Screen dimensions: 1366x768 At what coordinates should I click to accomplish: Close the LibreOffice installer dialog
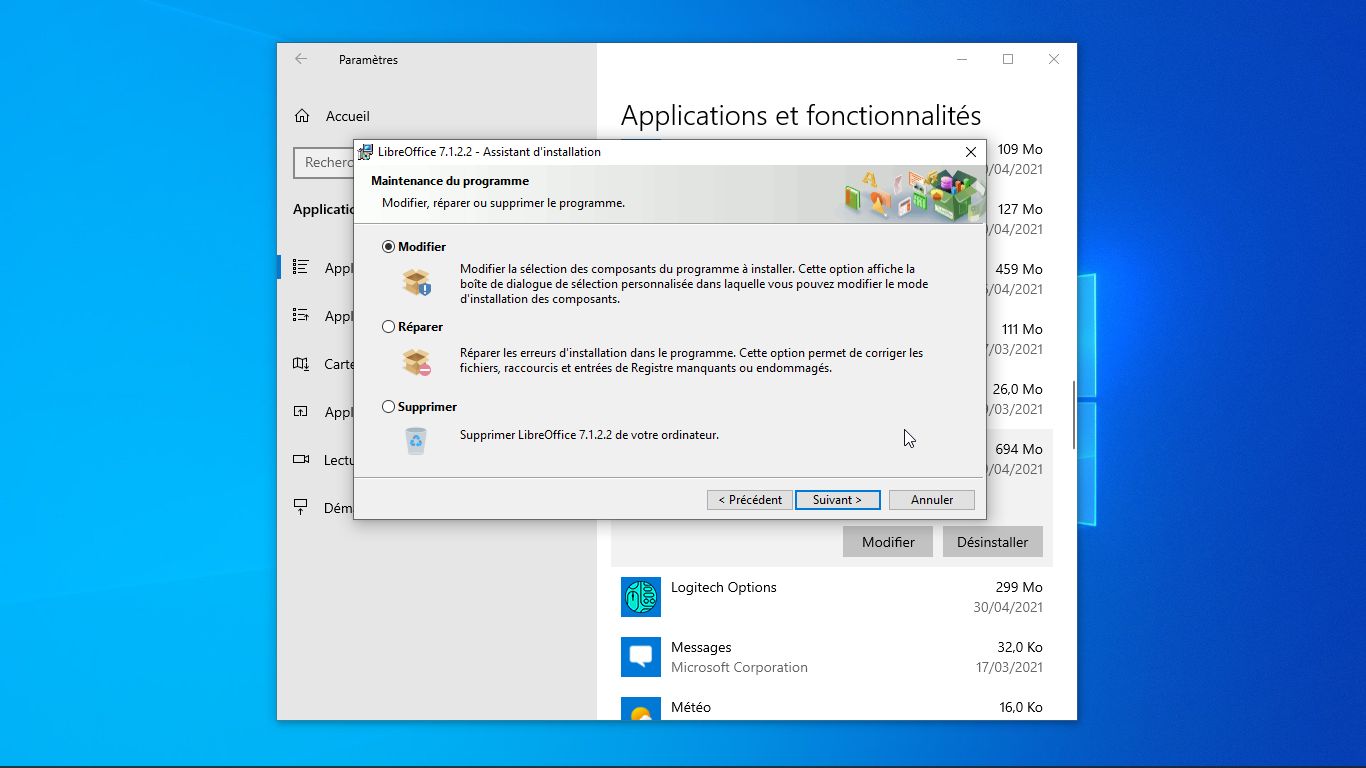click(x=970, y=152)
